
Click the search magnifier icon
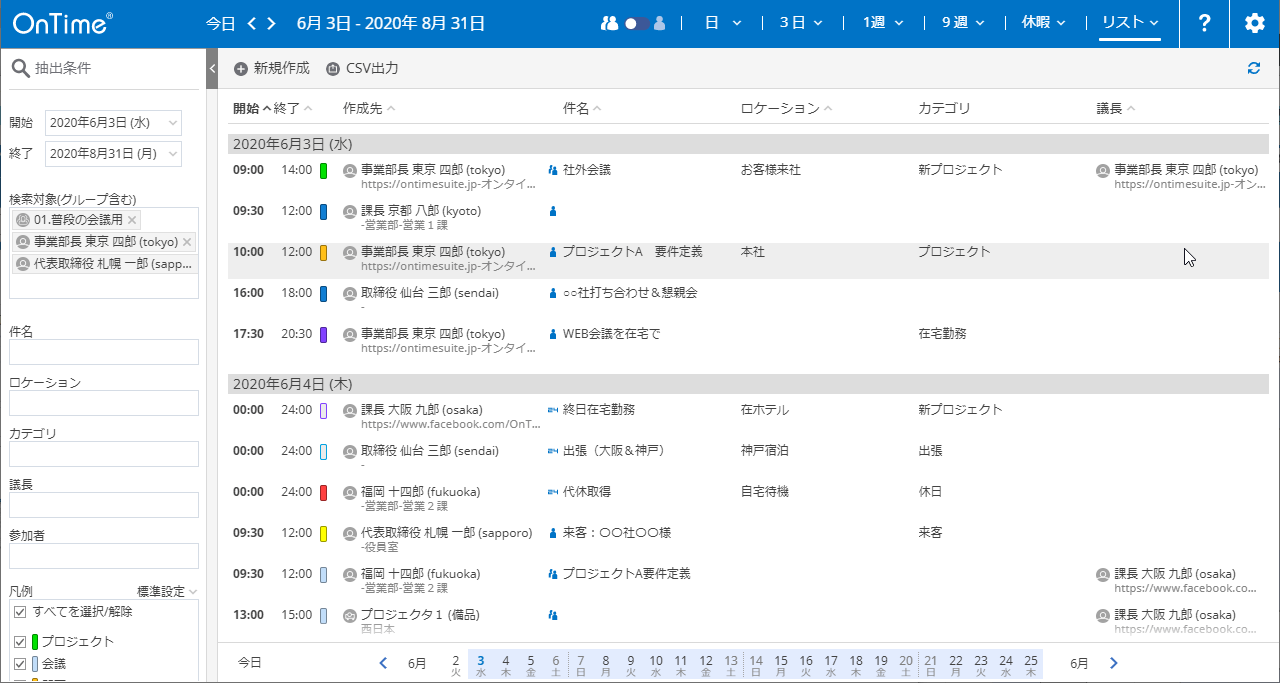click(19, 68)
